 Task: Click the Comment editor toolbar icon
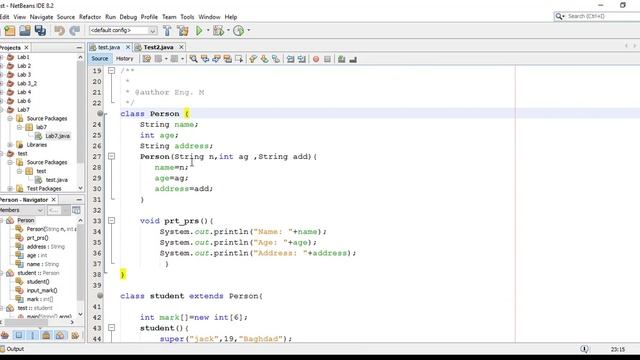342,59
